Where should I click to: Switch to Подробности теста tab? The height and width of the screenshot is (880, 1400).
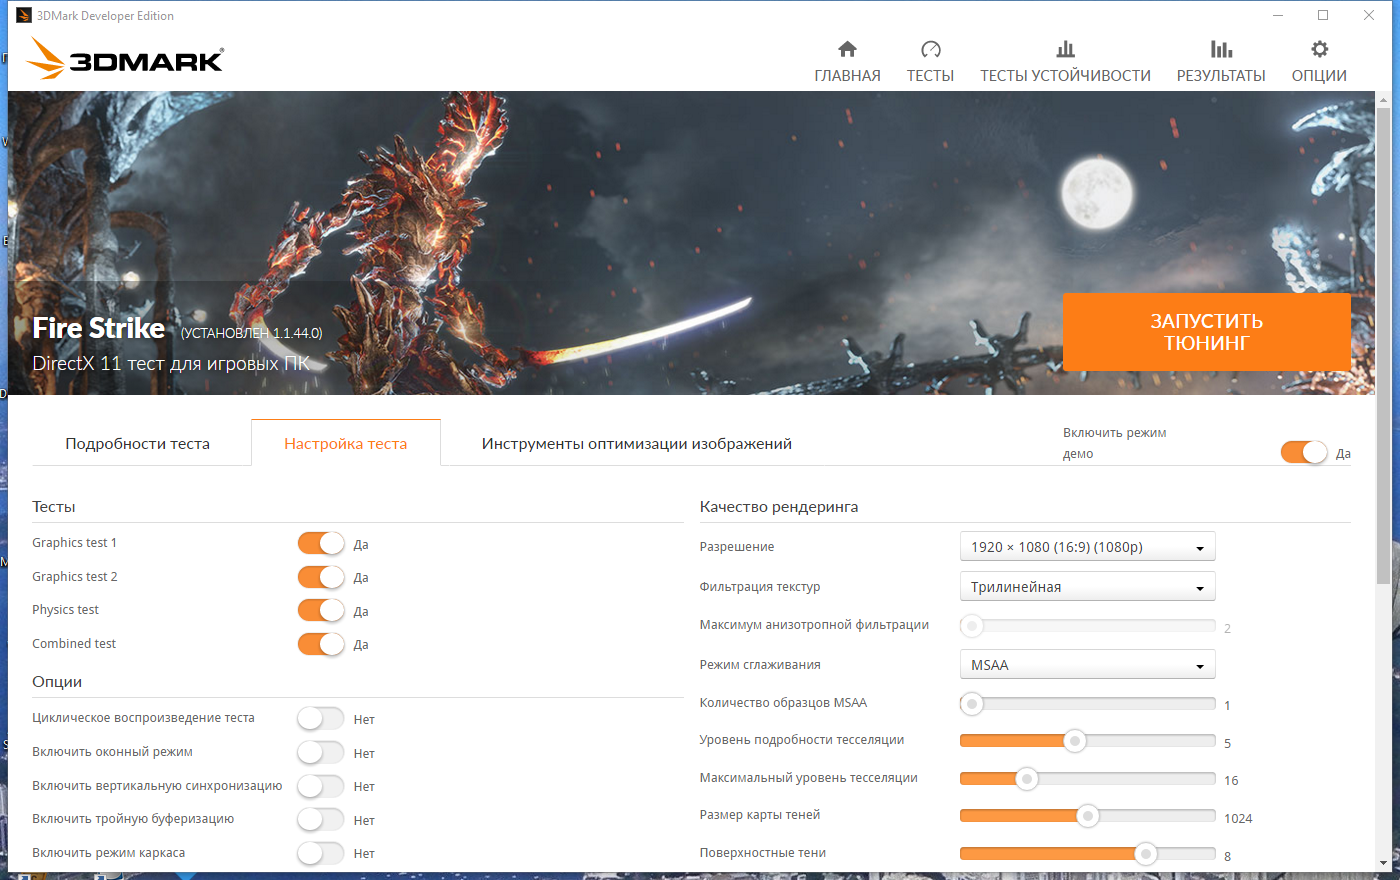pyautogui.click(x=138, y=444)
